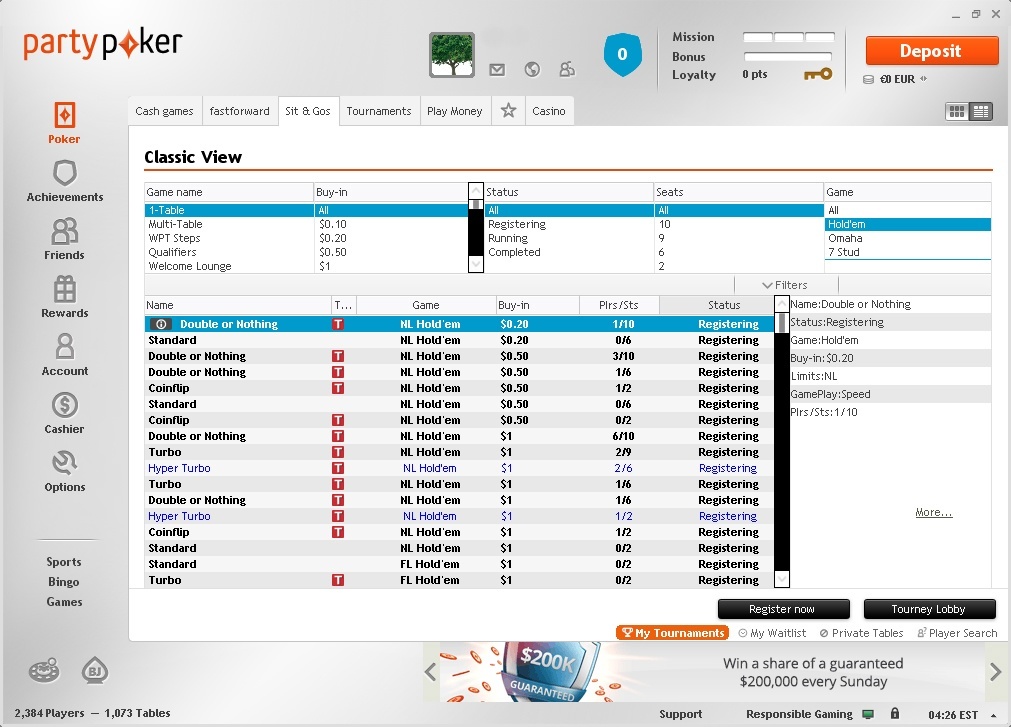Screen dimensions: 1011x727
Task: Click the tournament list scrollbar thumb
Action: click(781, 322)
